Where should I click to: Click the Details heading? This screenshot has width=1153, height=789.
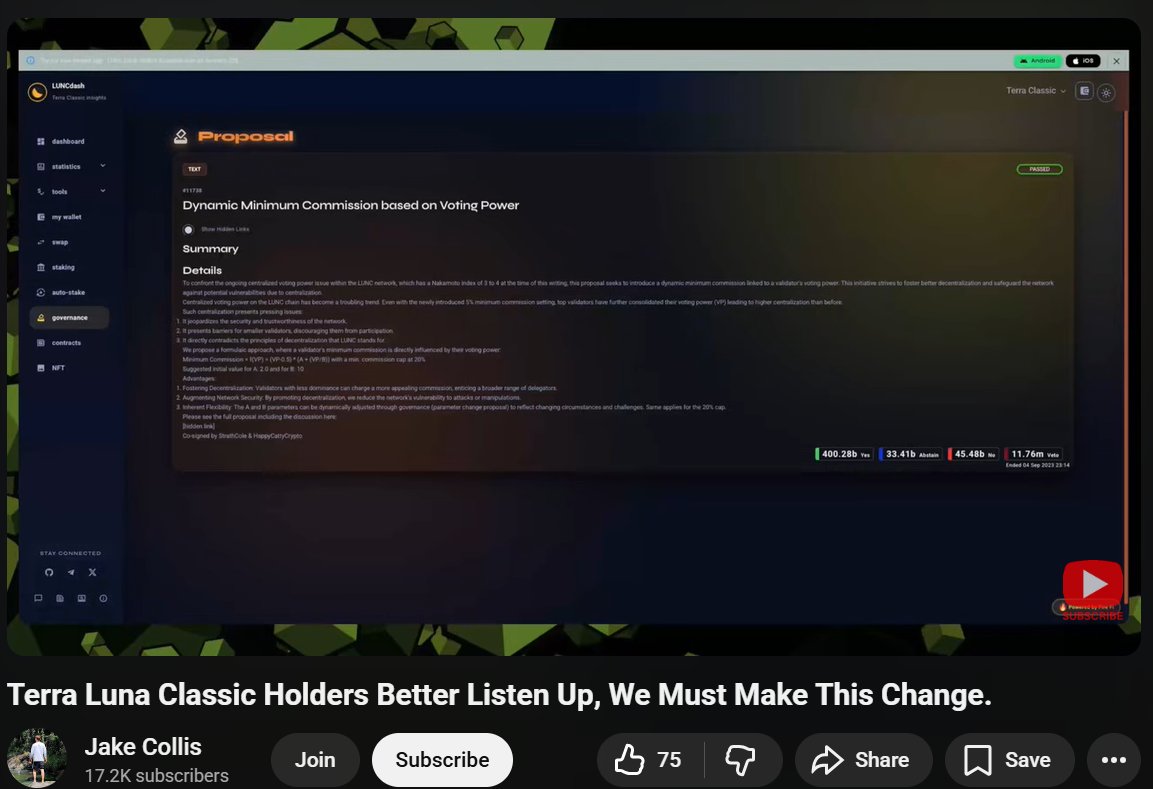point(202,271)
